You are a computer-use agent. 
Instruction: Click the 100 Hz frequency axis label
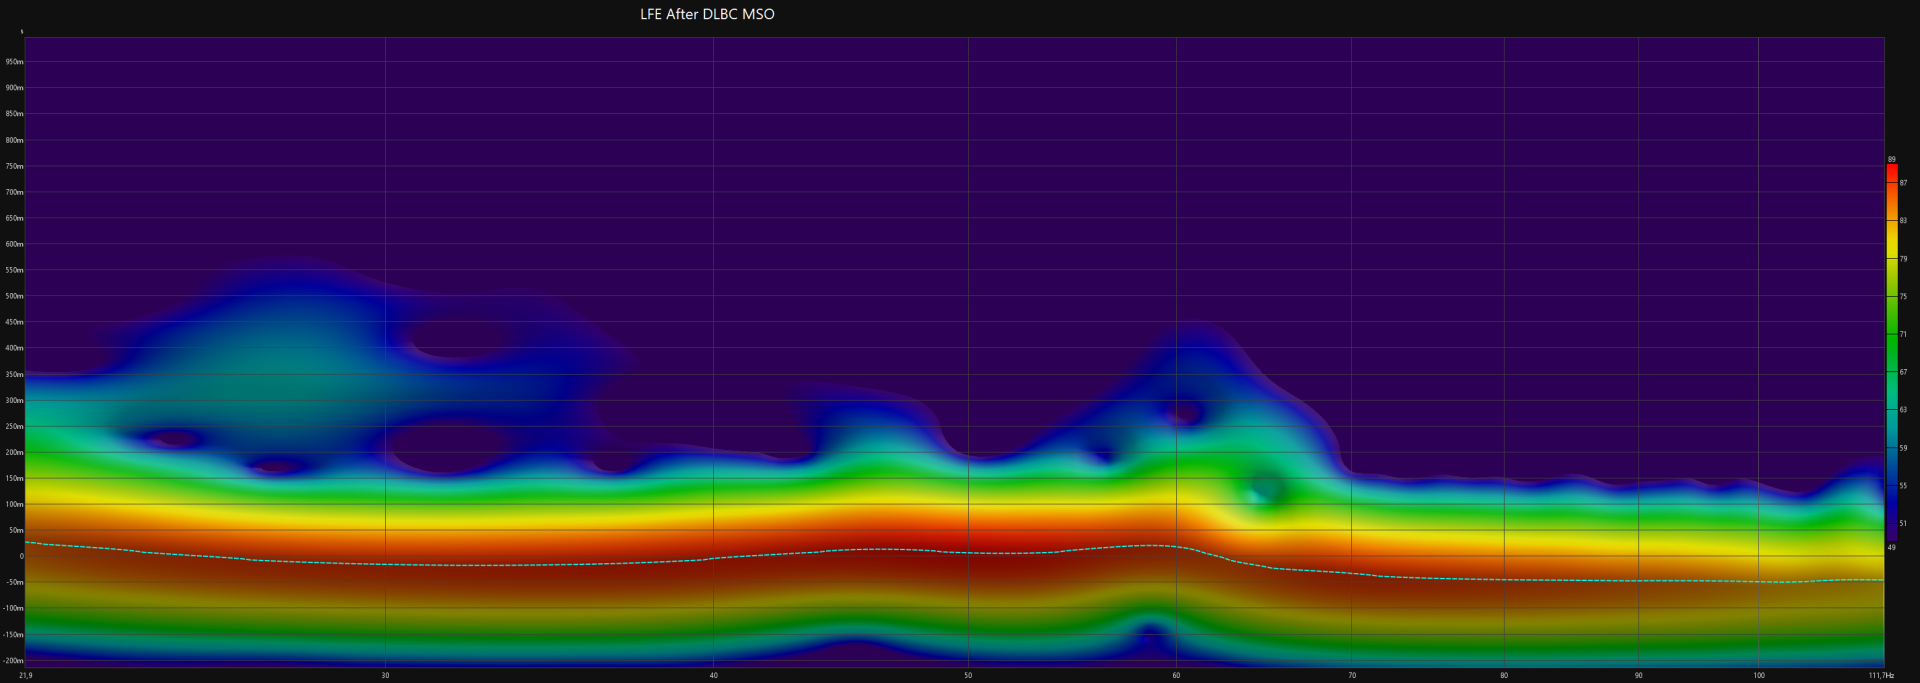pyautogui.click(x=1758, y=676)
